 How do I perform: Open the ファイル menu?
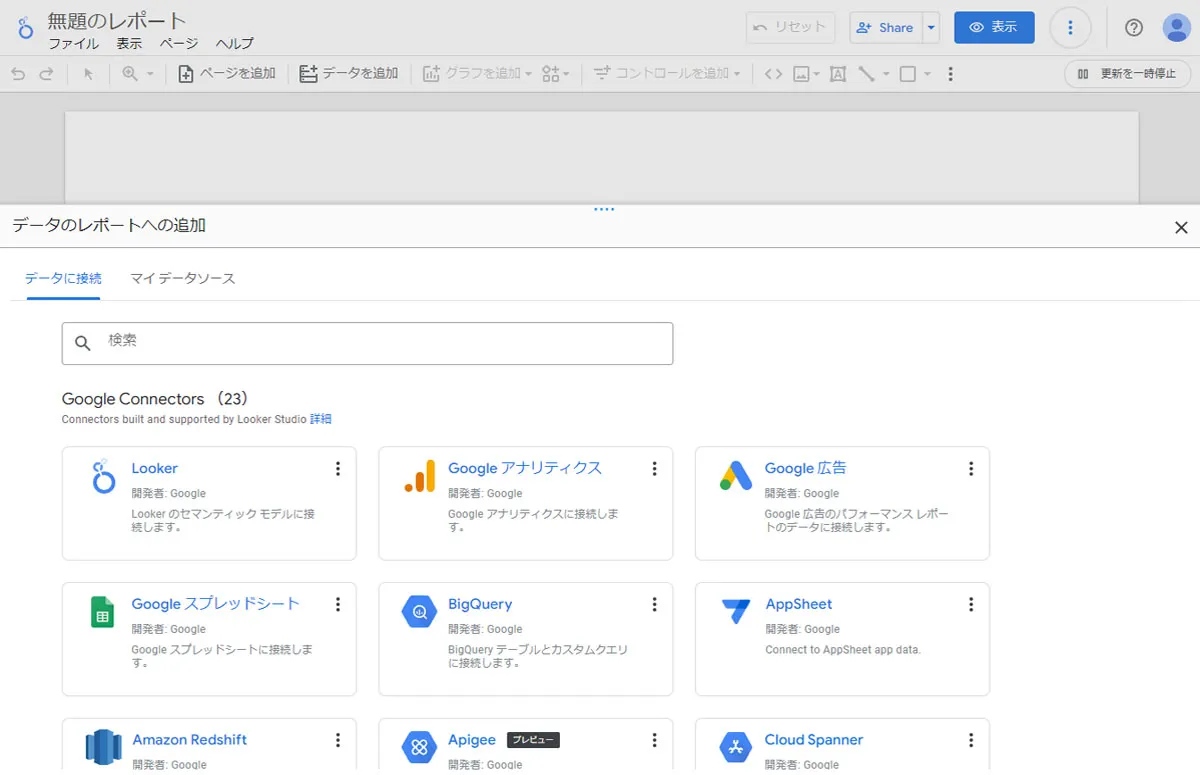(x=73, y=44)
